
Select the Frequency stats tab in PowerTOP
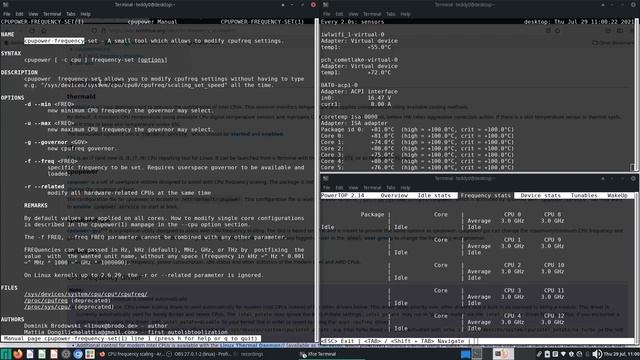coord(485,196)
